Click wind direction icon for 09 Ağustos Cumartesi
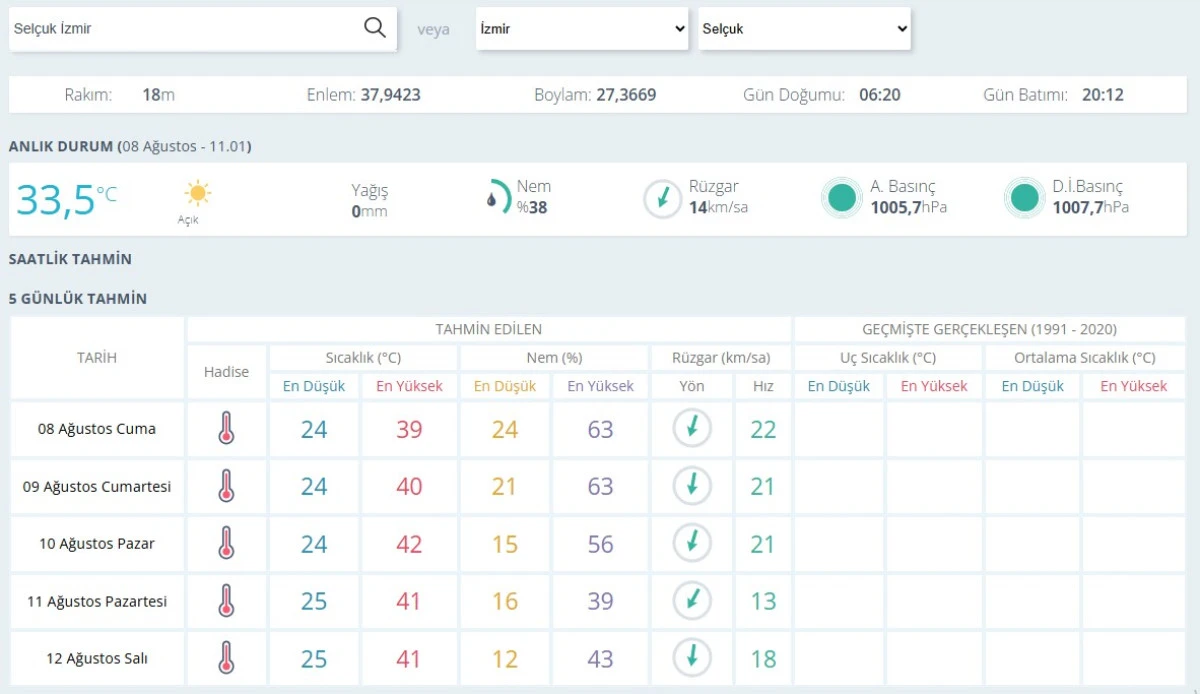The image size is (1200, 694). pyautogui.click(x=691, y=486)
